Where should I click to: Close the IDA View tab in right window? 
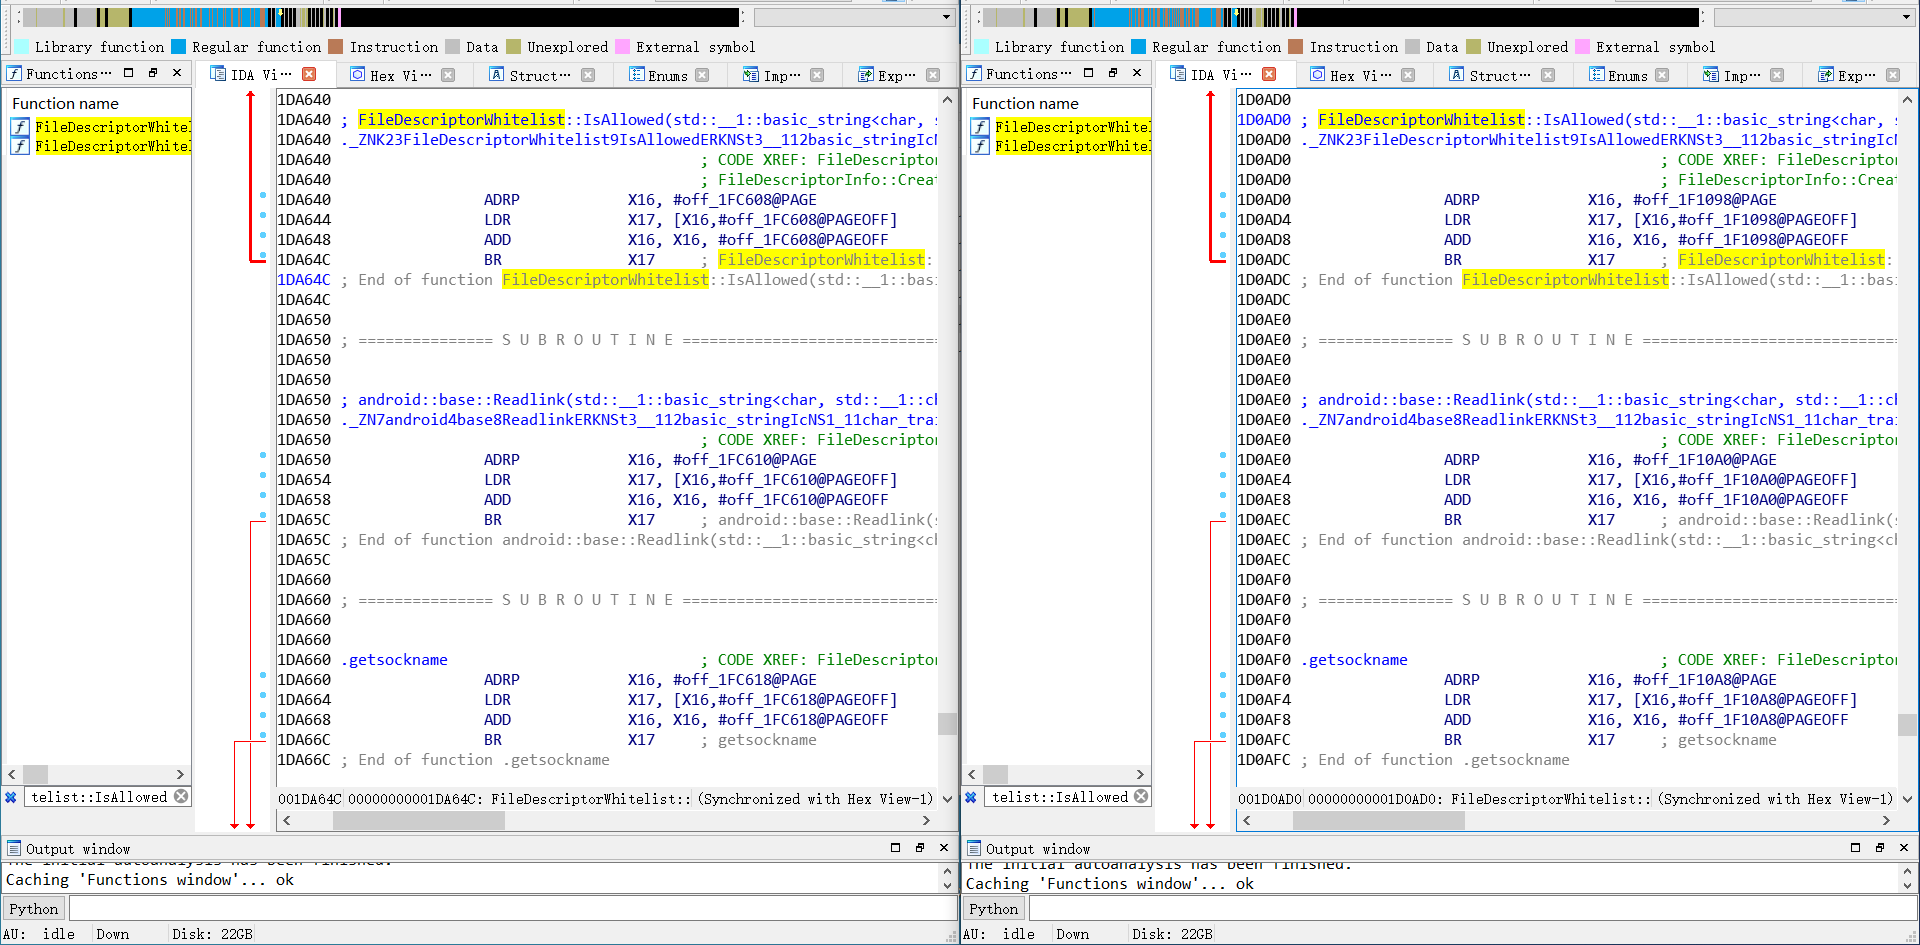(x=1269, y=74)
